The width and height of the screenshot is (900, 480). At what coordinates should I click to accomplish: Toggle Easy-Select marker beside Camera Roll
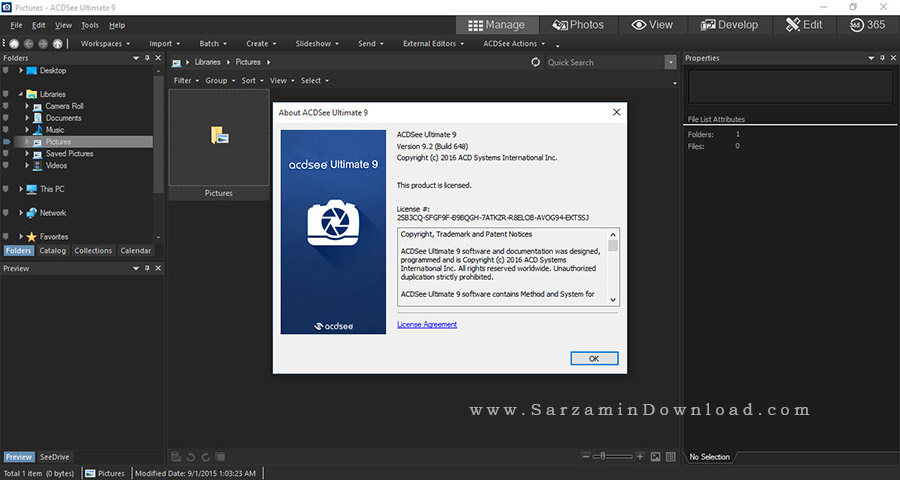coord(6,106)
